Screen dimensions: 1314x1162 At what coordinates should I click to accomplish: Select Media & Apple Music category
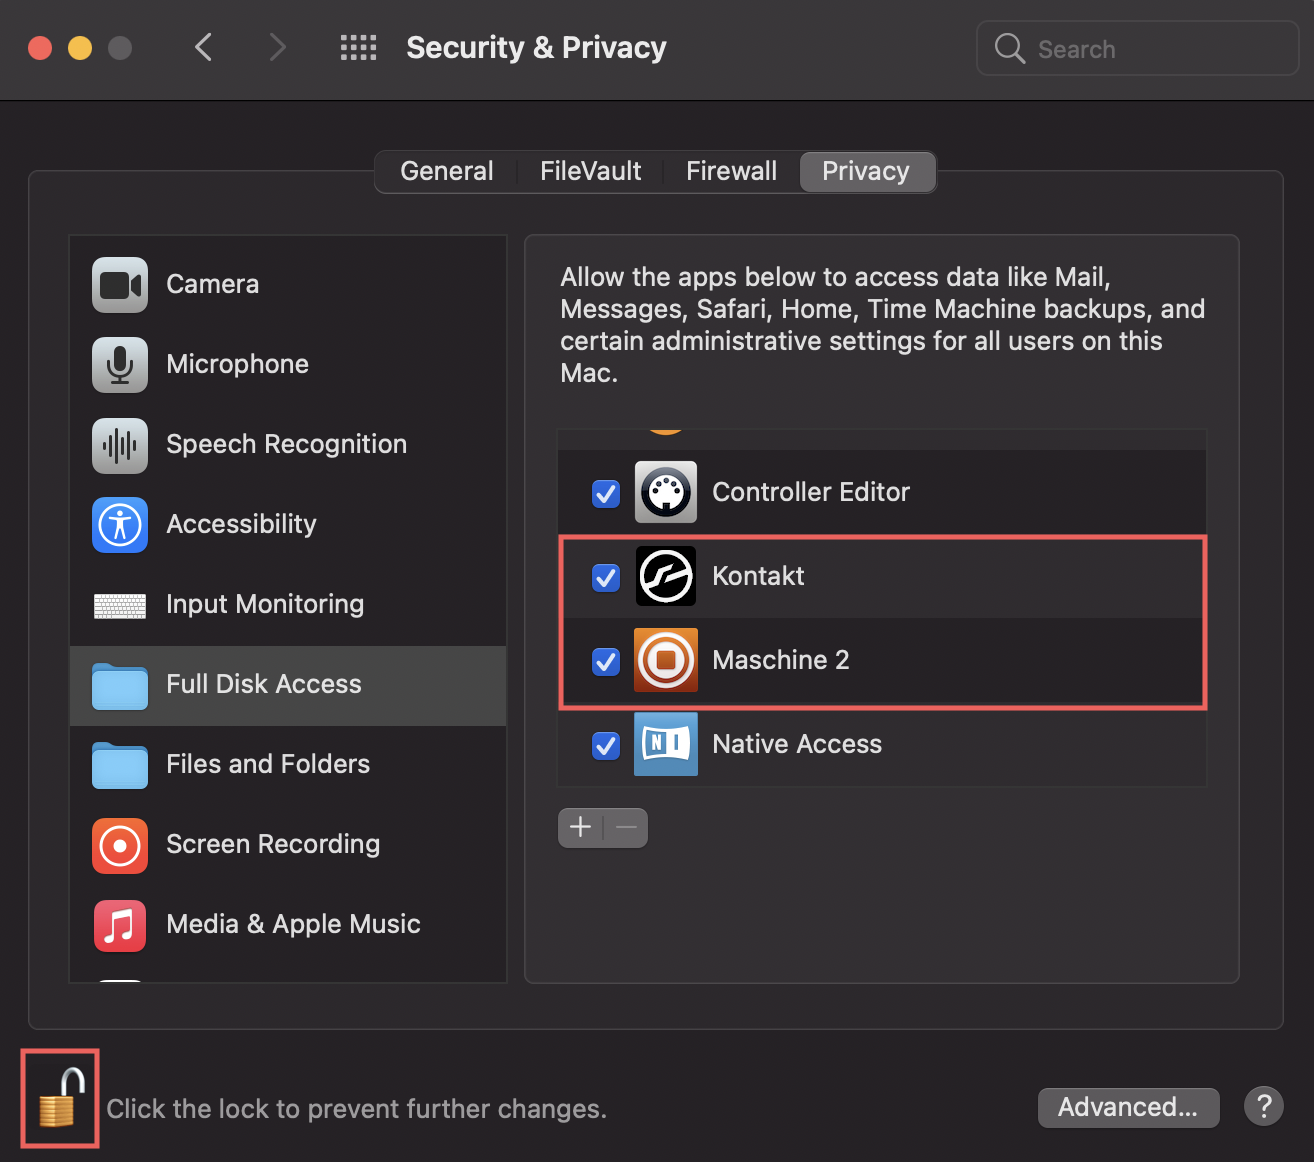coord(292,925)
